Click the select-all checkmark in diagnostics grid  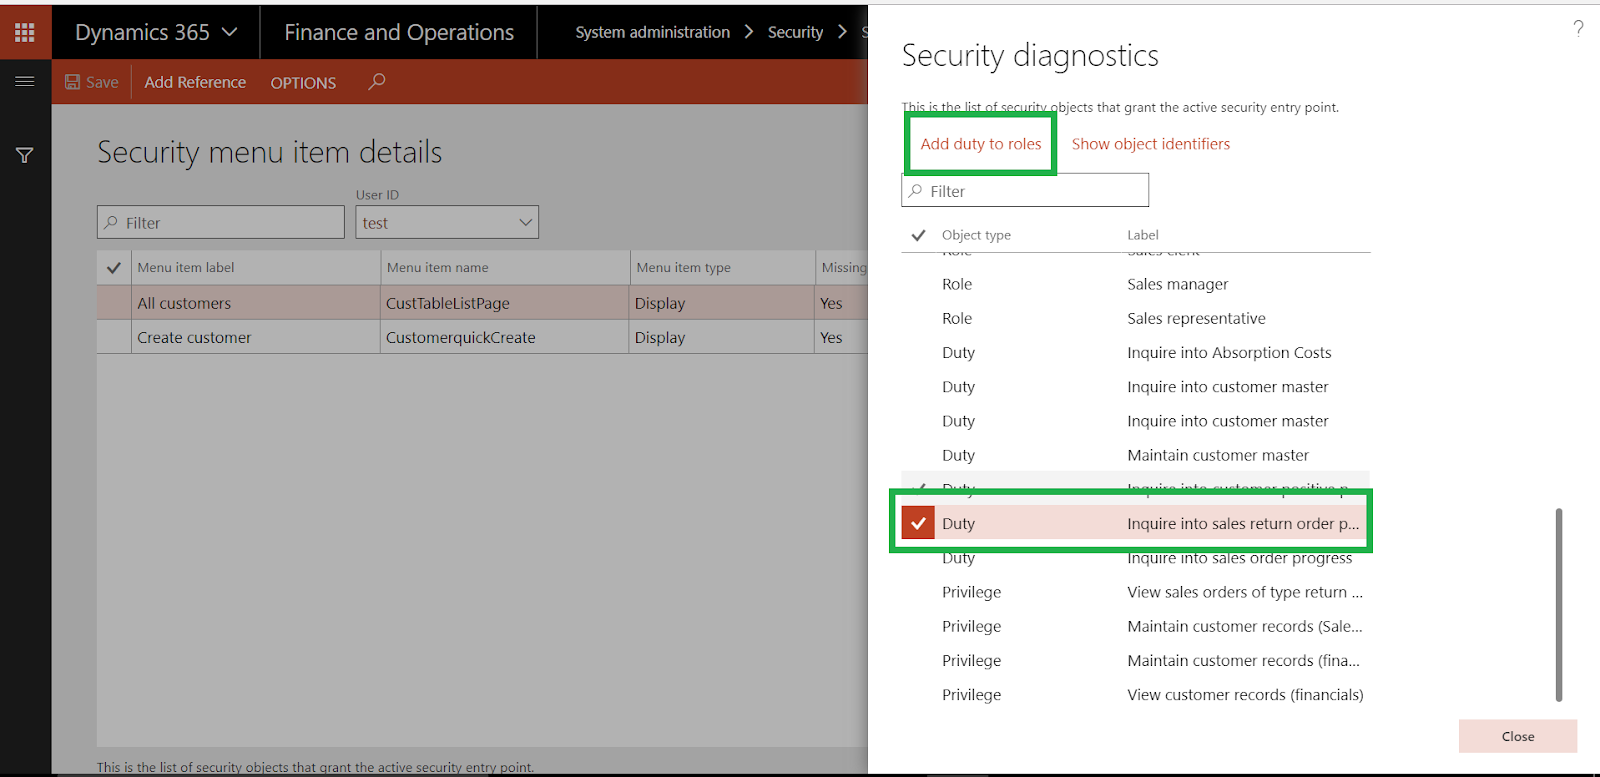(x=918, y=235)
